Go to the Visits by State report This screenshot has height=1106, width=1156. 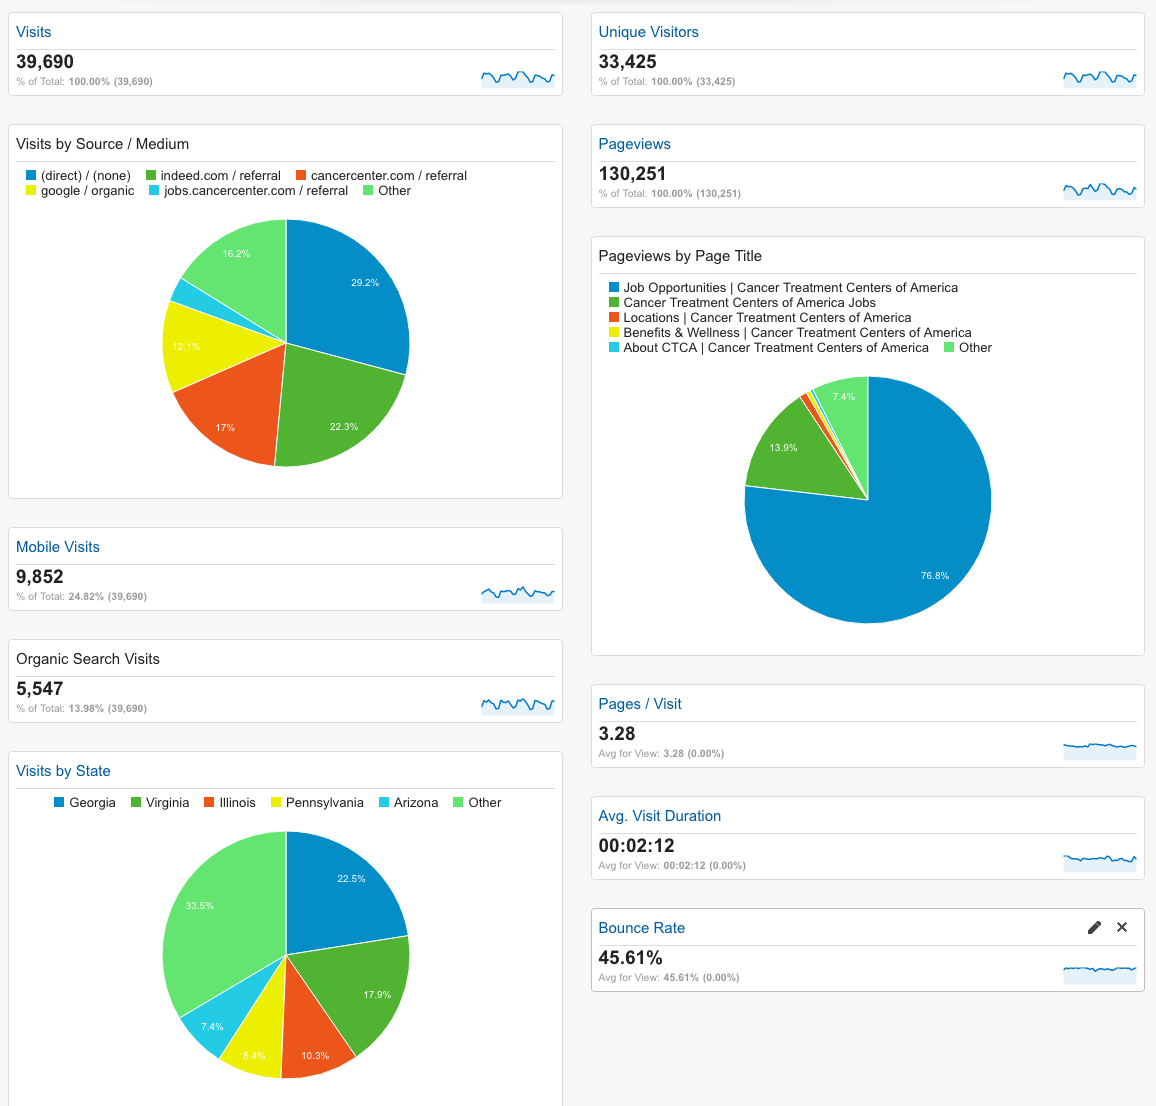[63, 771]
